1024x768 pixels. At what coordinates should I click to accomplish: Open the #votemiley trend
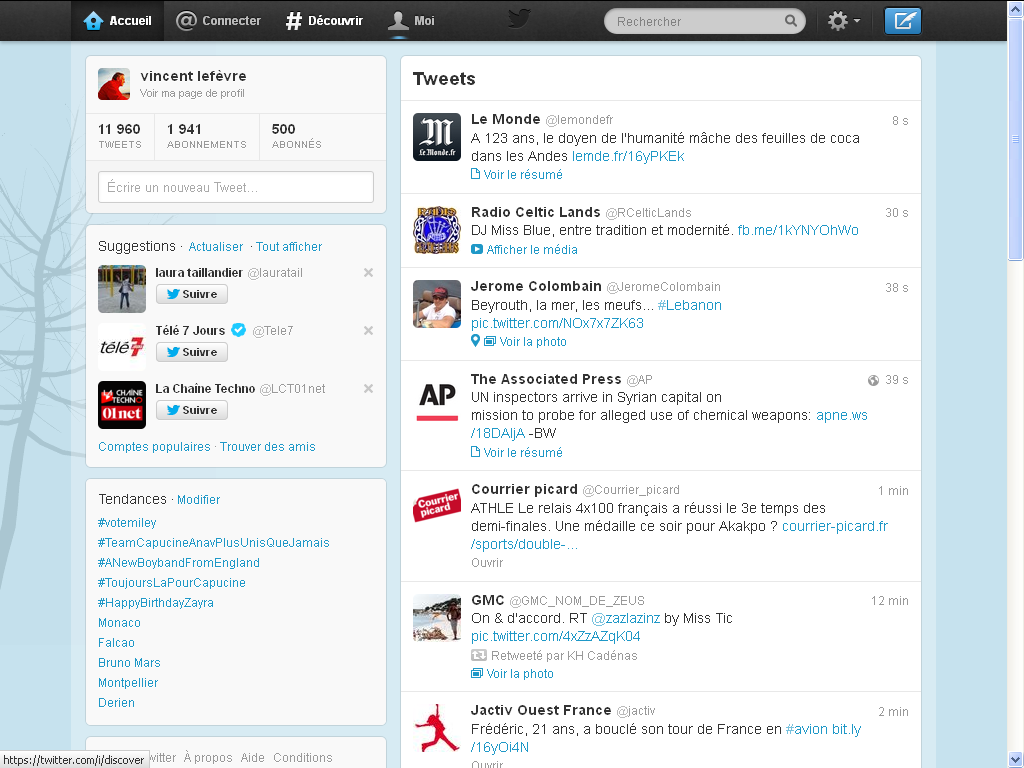(127, 522)
